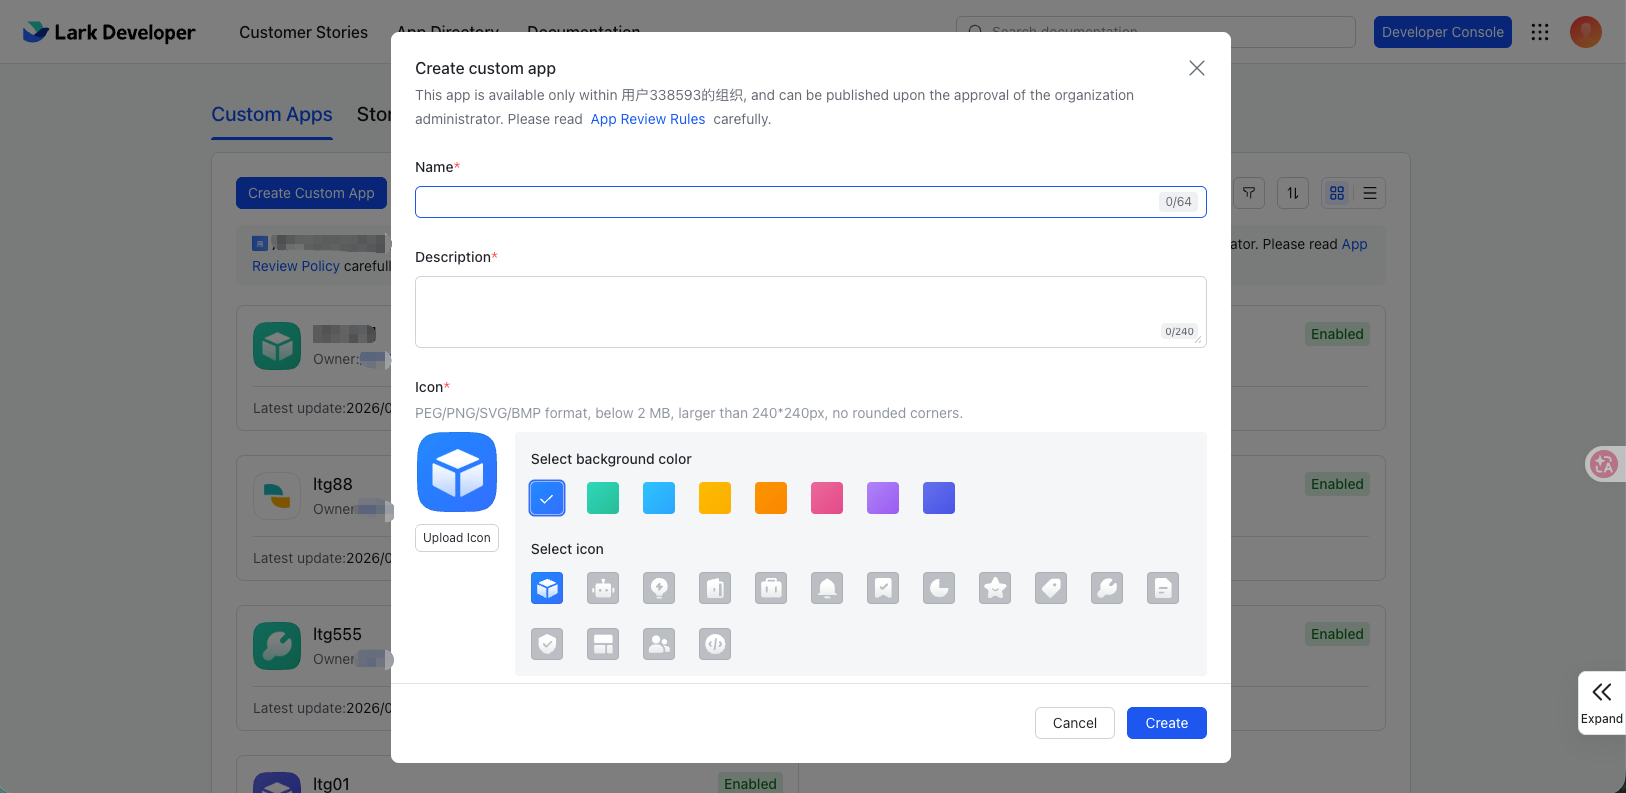
Task: Switch to list view layout
Action: click(x=1370, y=193)
